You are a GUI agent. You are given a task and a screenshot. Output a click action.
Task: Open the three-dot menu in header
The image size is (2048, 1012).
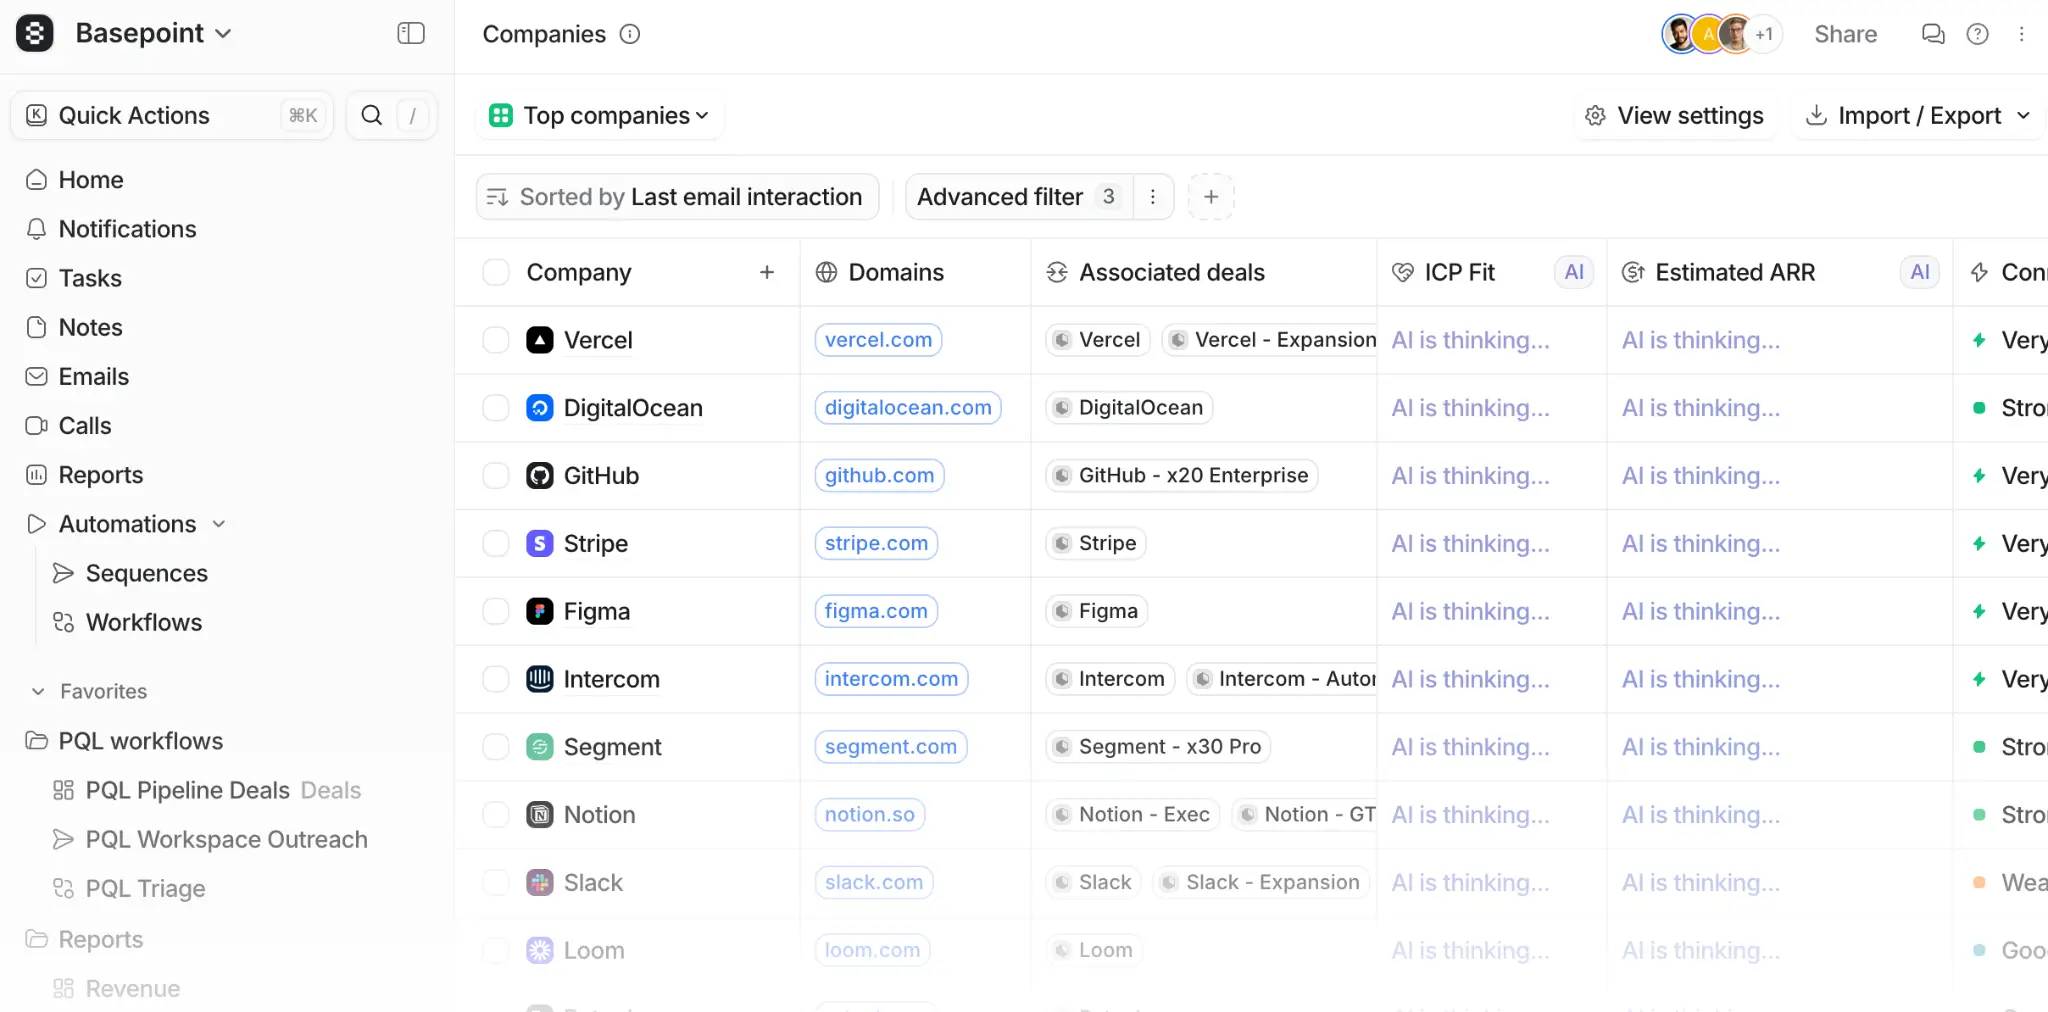click(x=2021, y=34)
